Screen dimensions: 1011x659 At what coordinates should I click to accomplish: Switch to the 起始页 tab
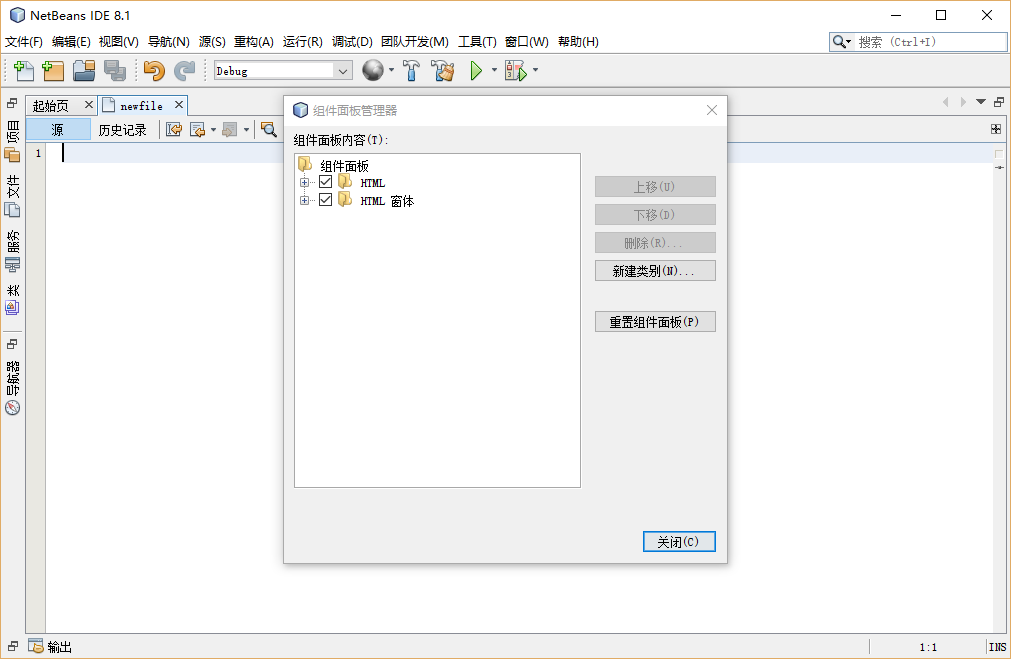tap(51, 105)
